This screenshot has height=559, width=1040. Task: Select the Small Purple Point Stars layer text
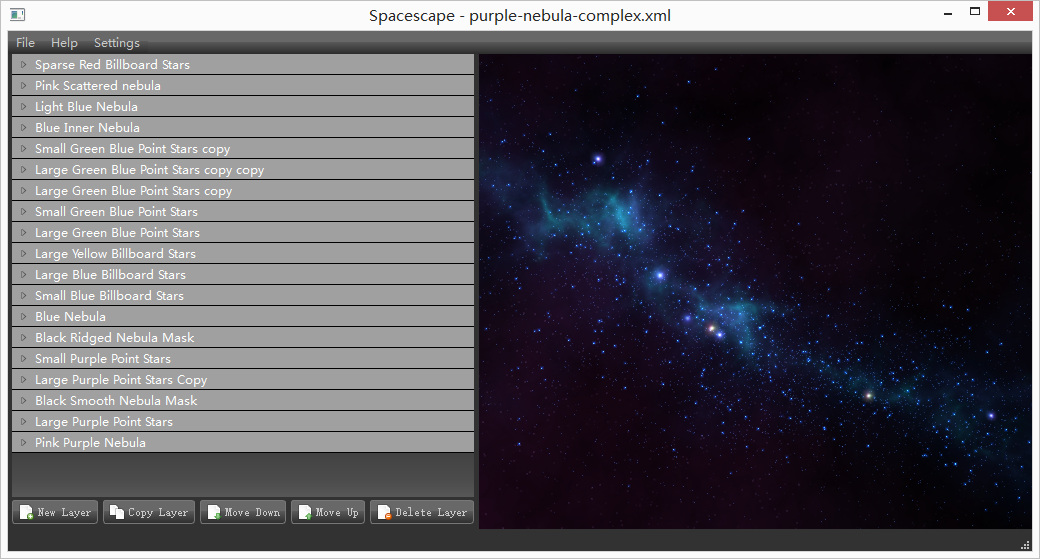(103, 359)
